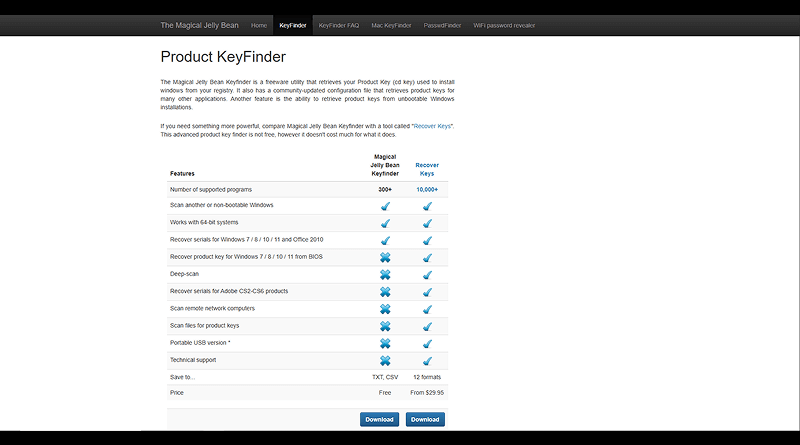Click Keyfinder X icon in Deep-scan row
The image size is (800, 445).
tap(385, 274)
